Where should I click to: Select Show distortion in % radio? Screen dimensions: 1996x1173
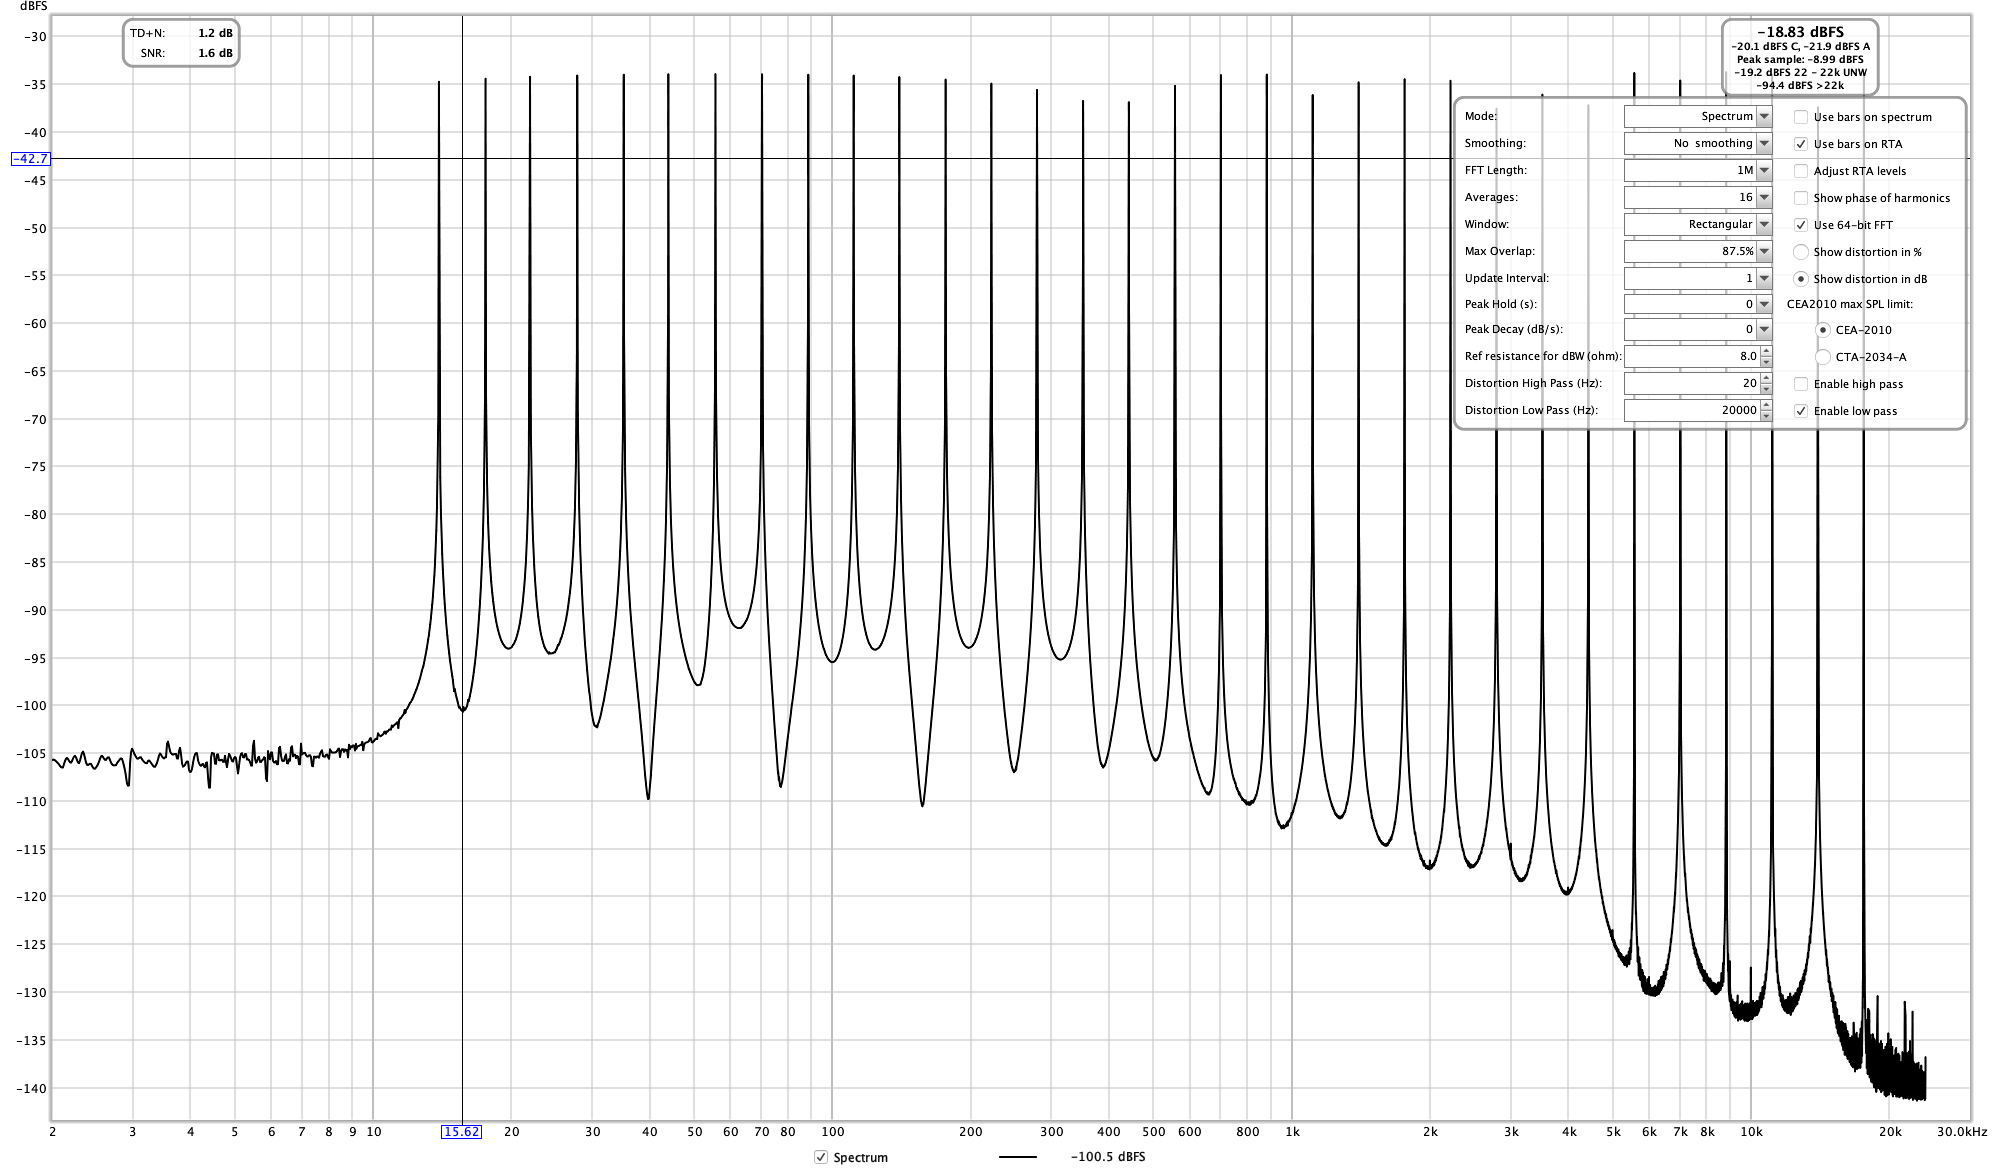pyautogui.click(x=1801, y=252)
